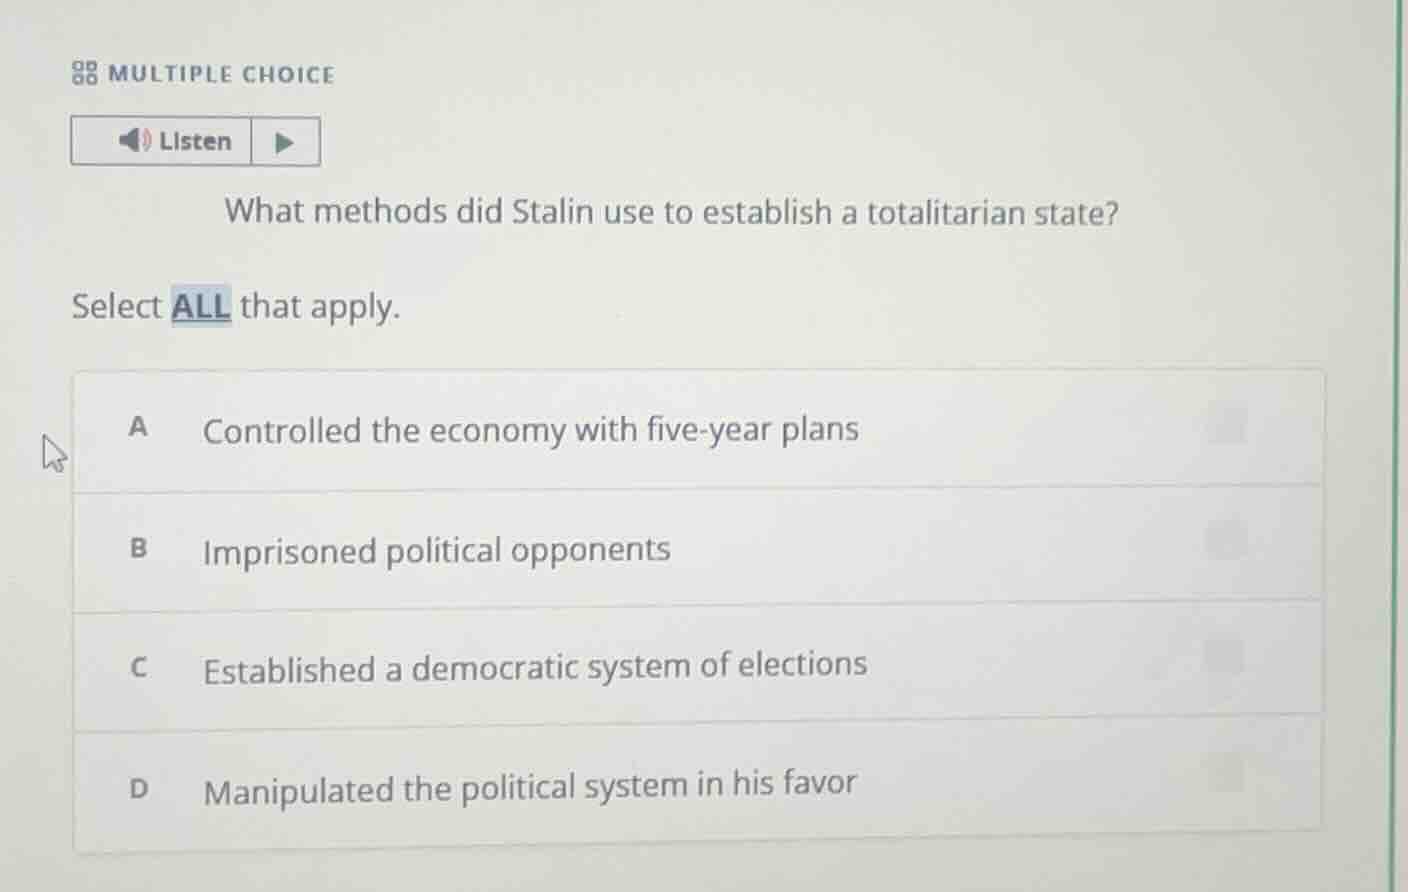The height and width of the screenshot is (892, 1408).
Task: Click the MULTIPLE CHOICE header label
Action: pyautogui.click(x=222, y=73)
